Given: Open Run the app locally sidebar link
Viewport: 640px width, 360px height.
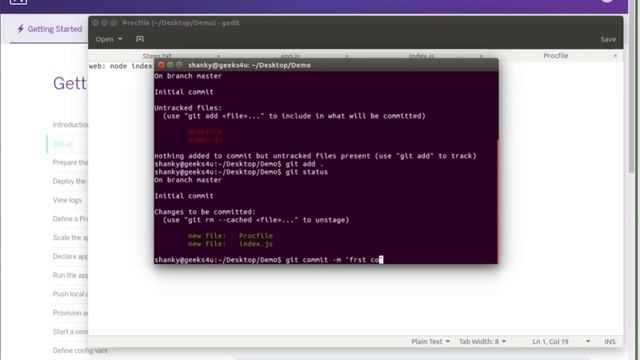Looking at the screenshot, I should point(70,275).
